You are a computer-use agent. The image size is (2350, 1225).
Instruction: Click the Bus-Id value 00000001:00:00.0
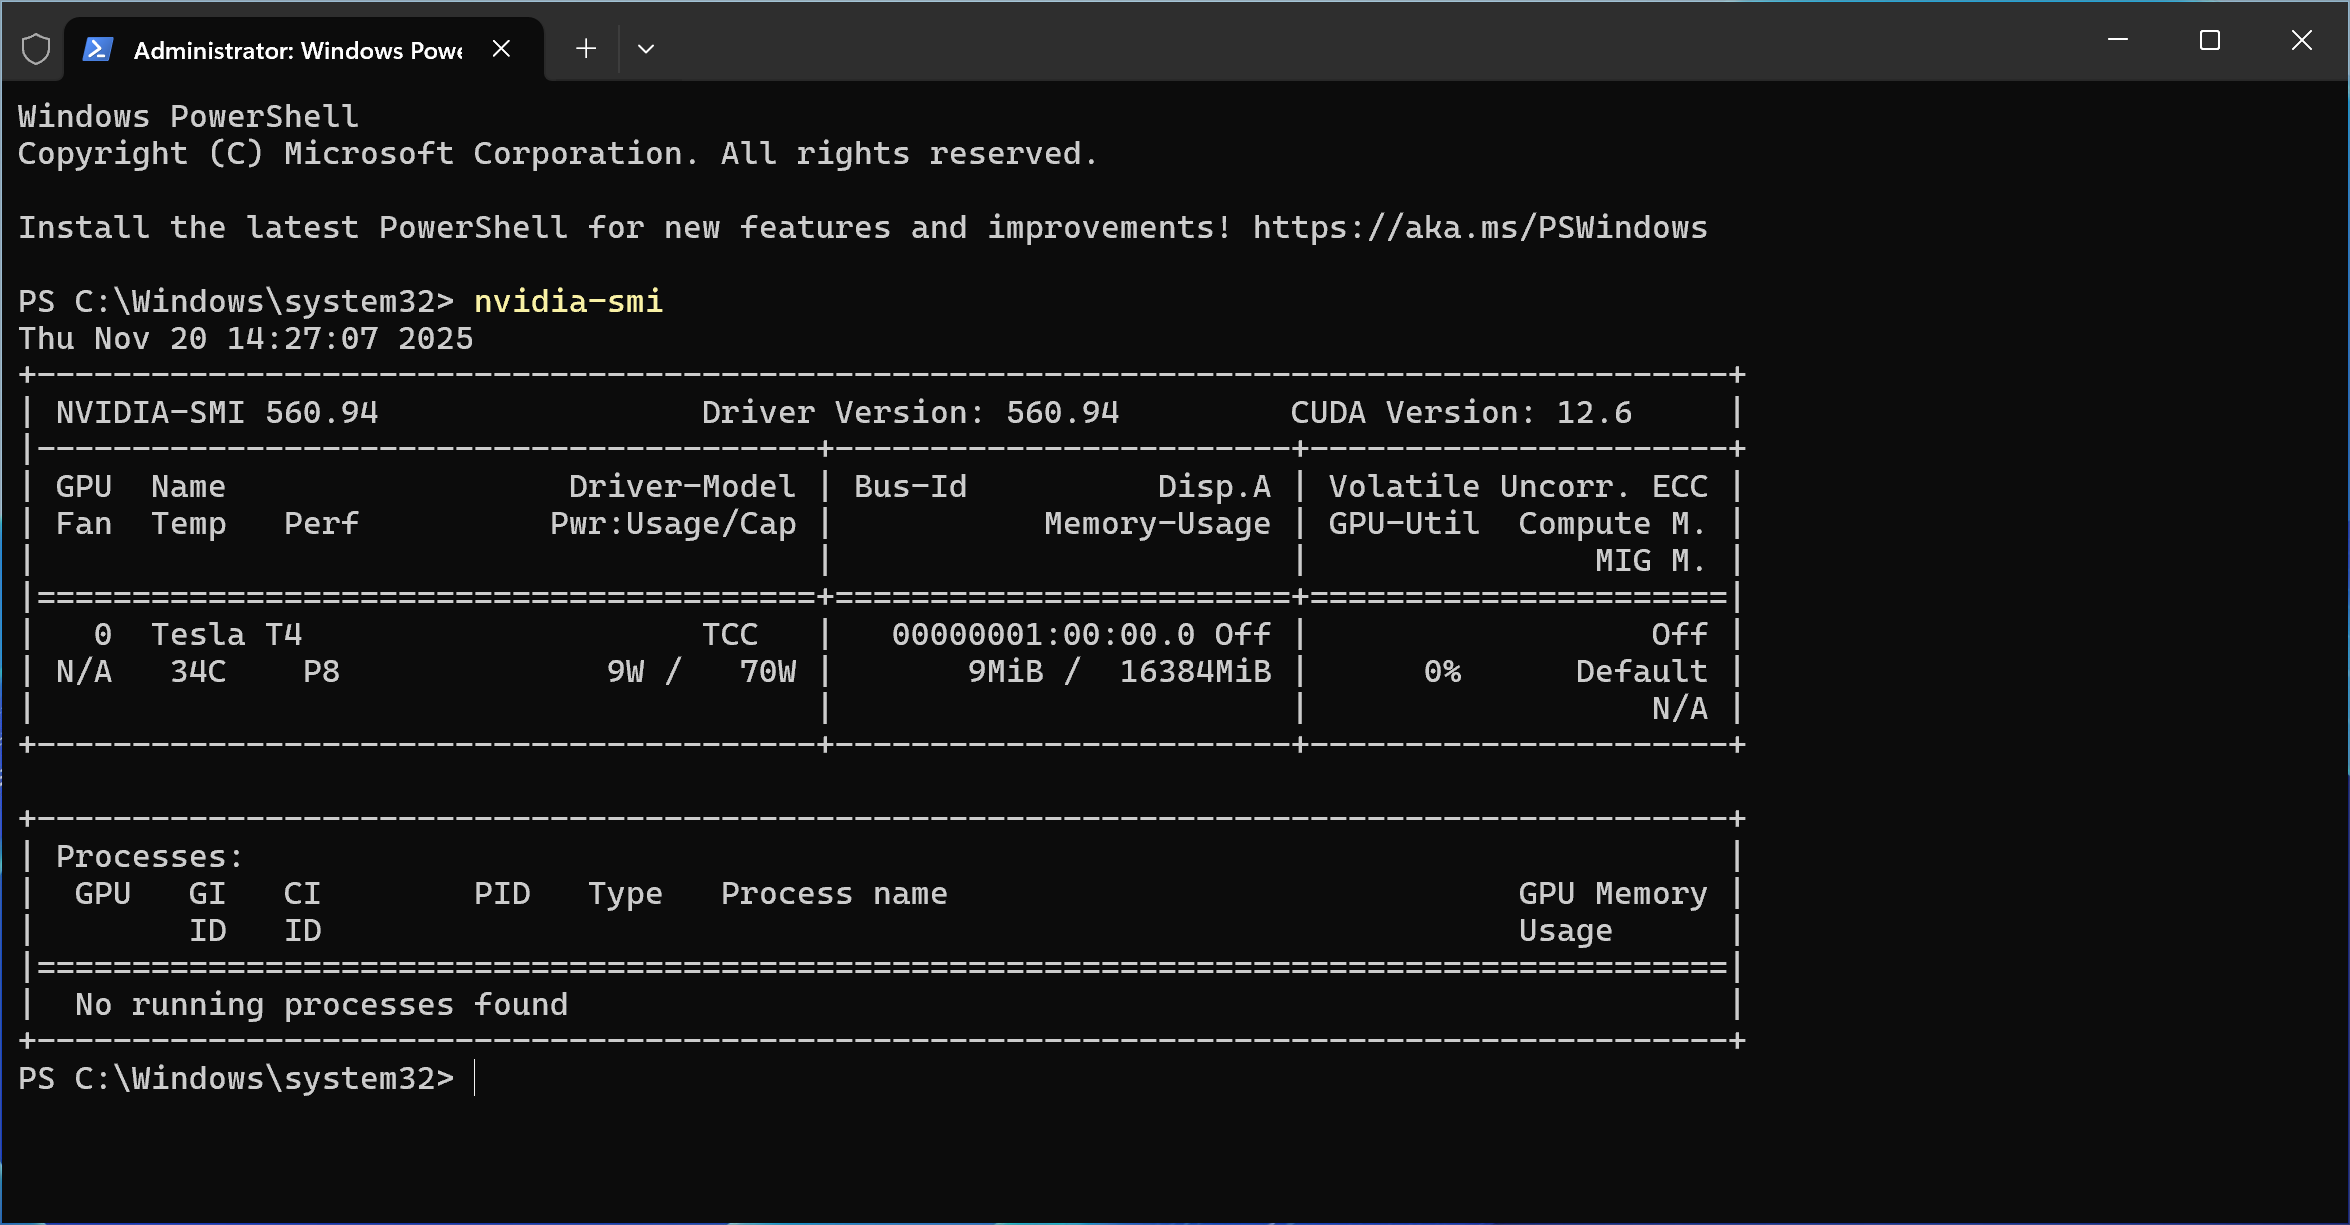point(1043,635)
